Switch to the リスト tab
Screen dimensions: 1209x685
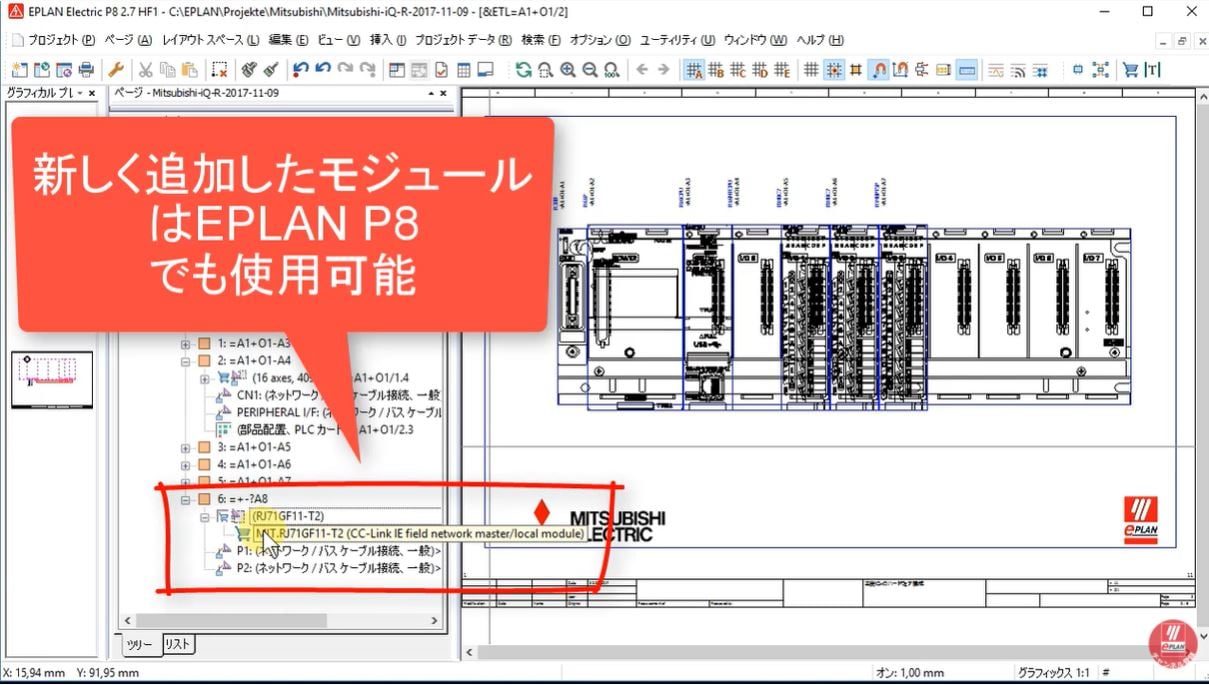[177, 644]
